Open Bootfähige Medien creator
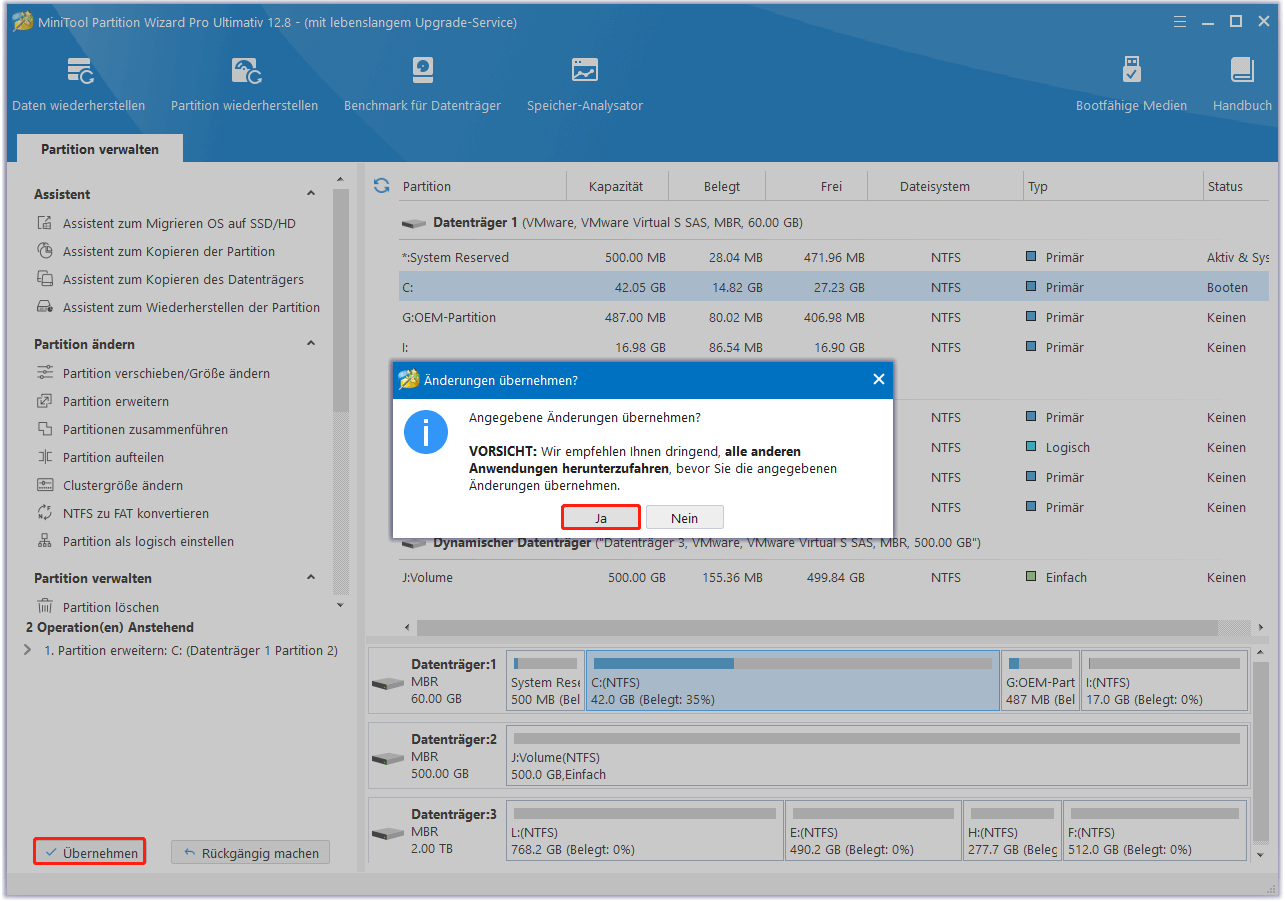Viewport: 1285px width, 902px height. (1131, 84)
